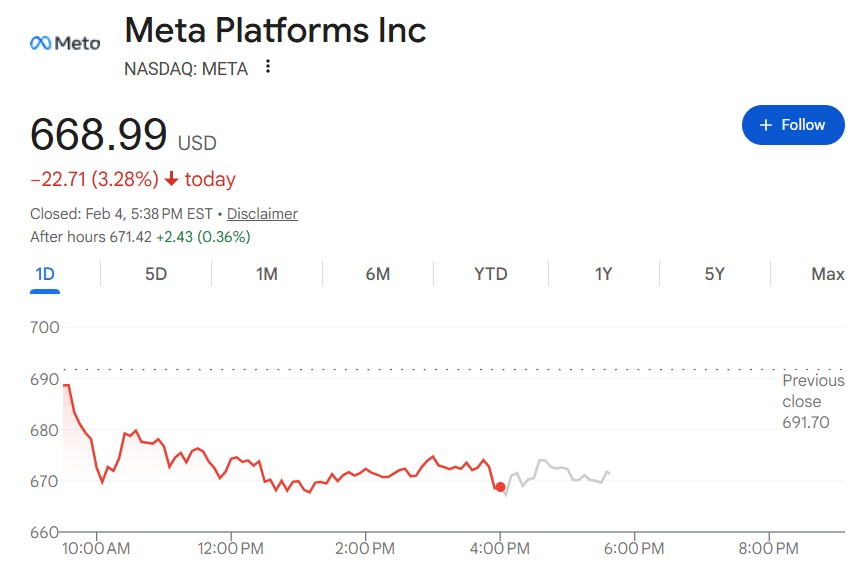The height and width of the screenshot is (572, 865).
Task: Open the Disclaimer link
Action: (x=262, y=214)
